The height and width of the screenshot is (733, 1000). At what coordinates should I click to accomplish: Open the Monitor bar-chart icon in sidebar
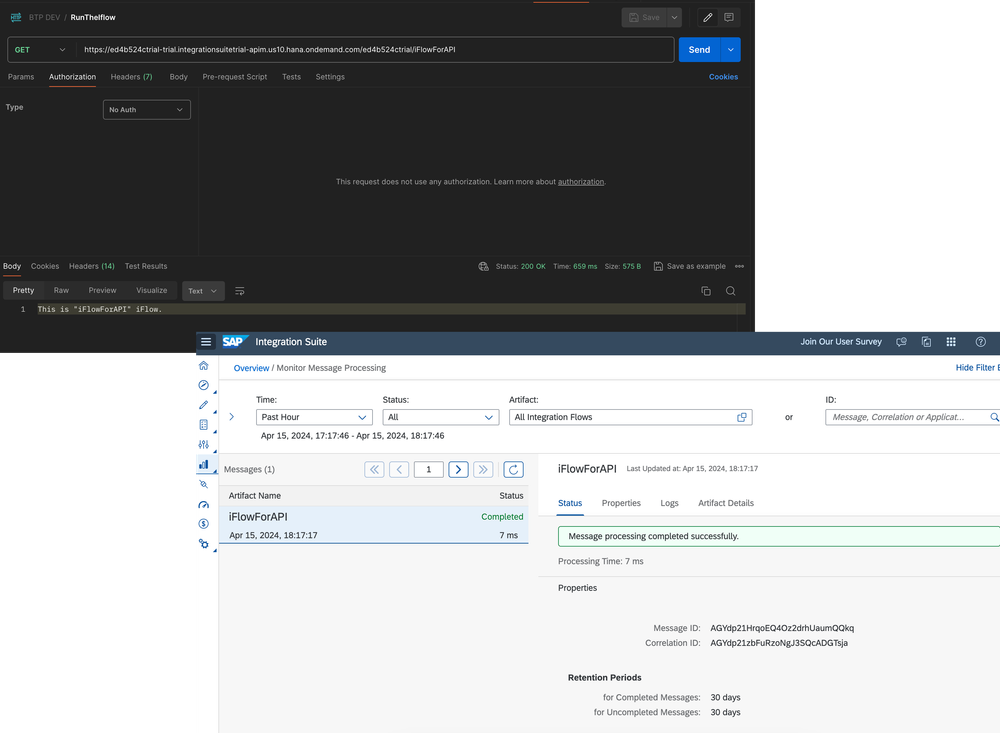[205, 464]
